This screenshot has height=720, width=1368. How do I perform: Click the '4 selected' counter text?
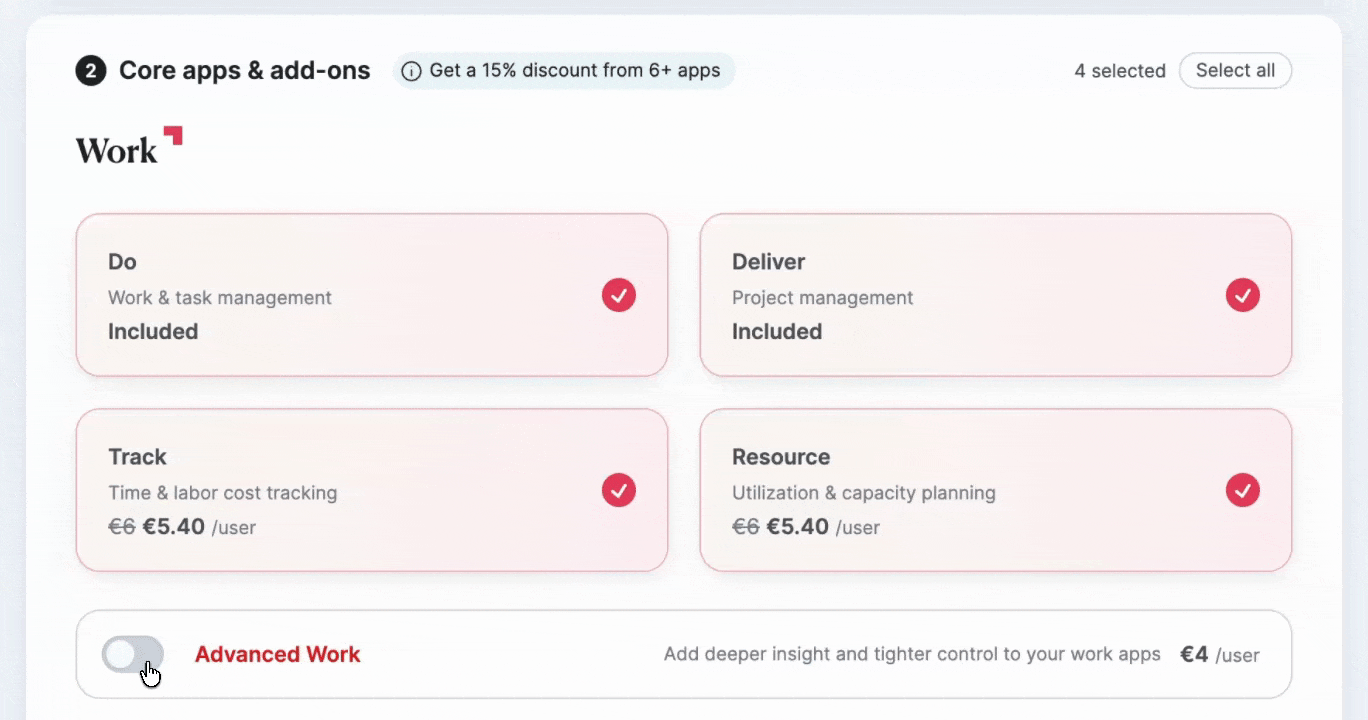[1120, 71]
